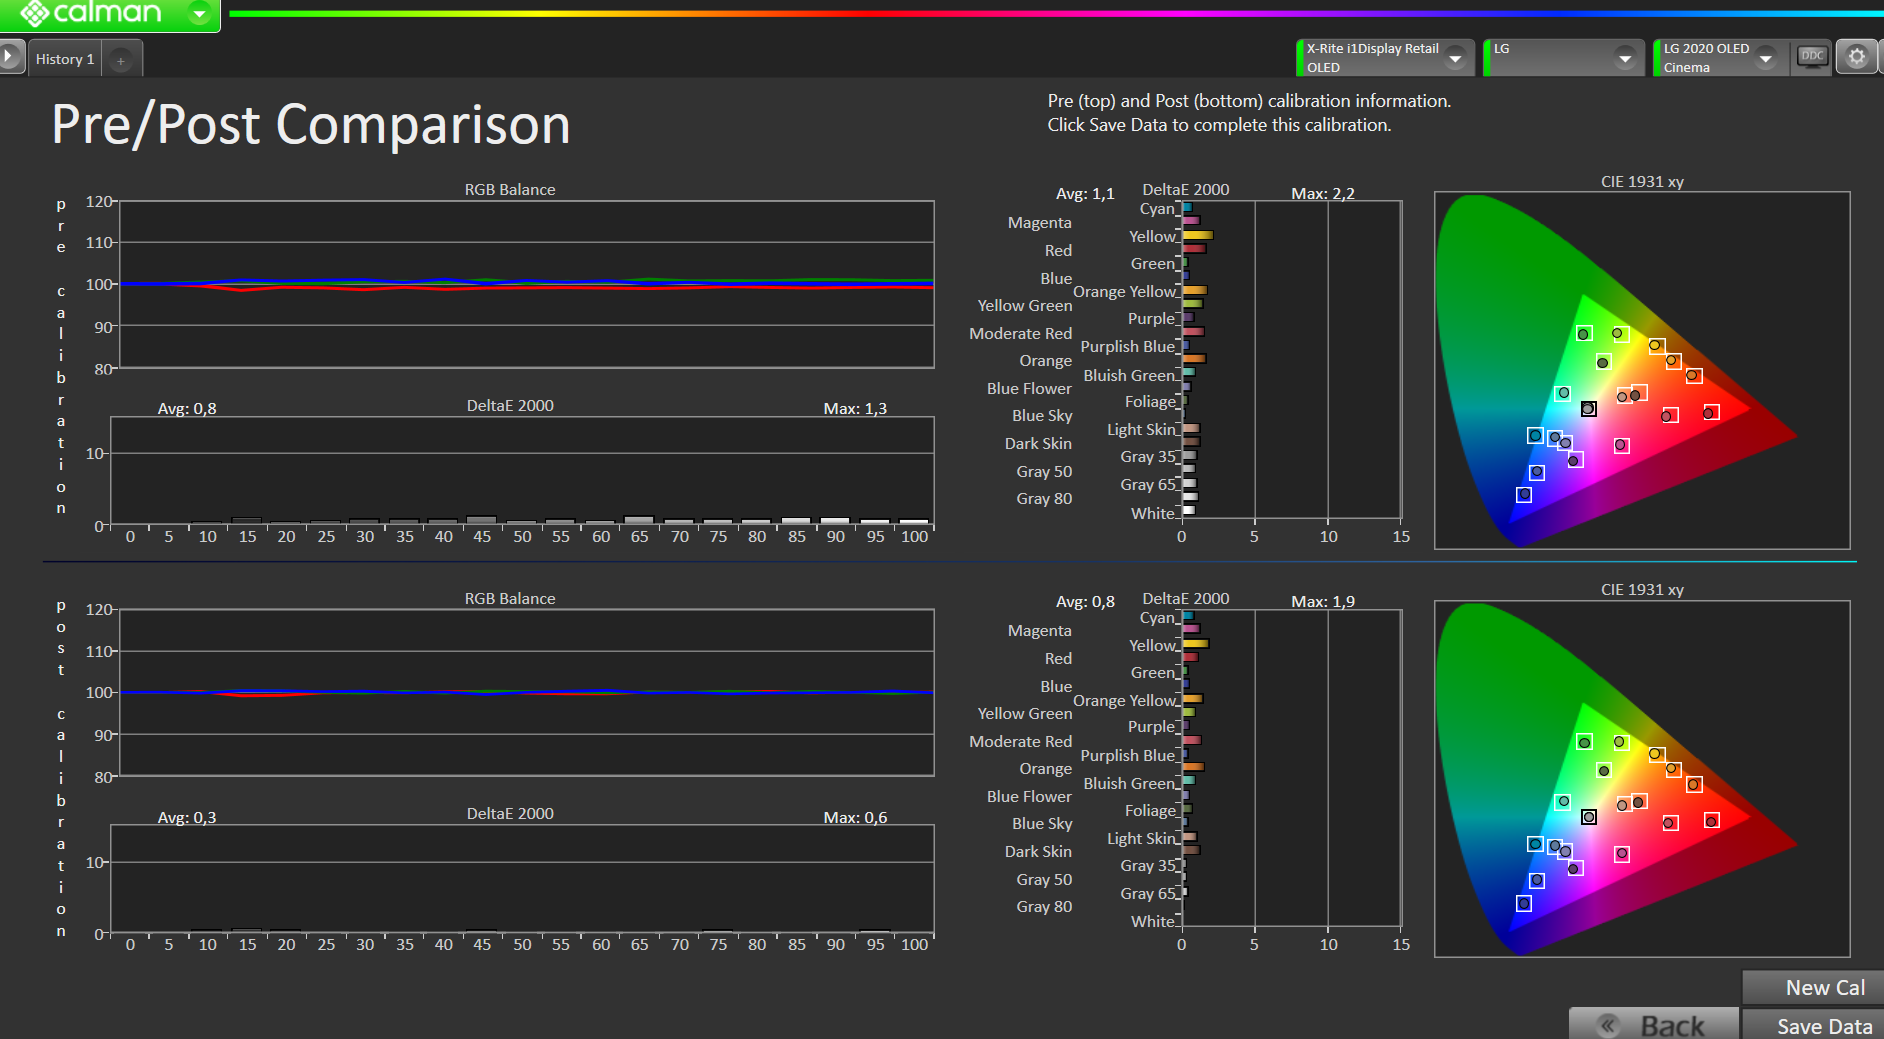The image size is (1884, 1039).
Task: Select the post-calibration CIE 1931 xy diagram
Action: coord(1642,779)
